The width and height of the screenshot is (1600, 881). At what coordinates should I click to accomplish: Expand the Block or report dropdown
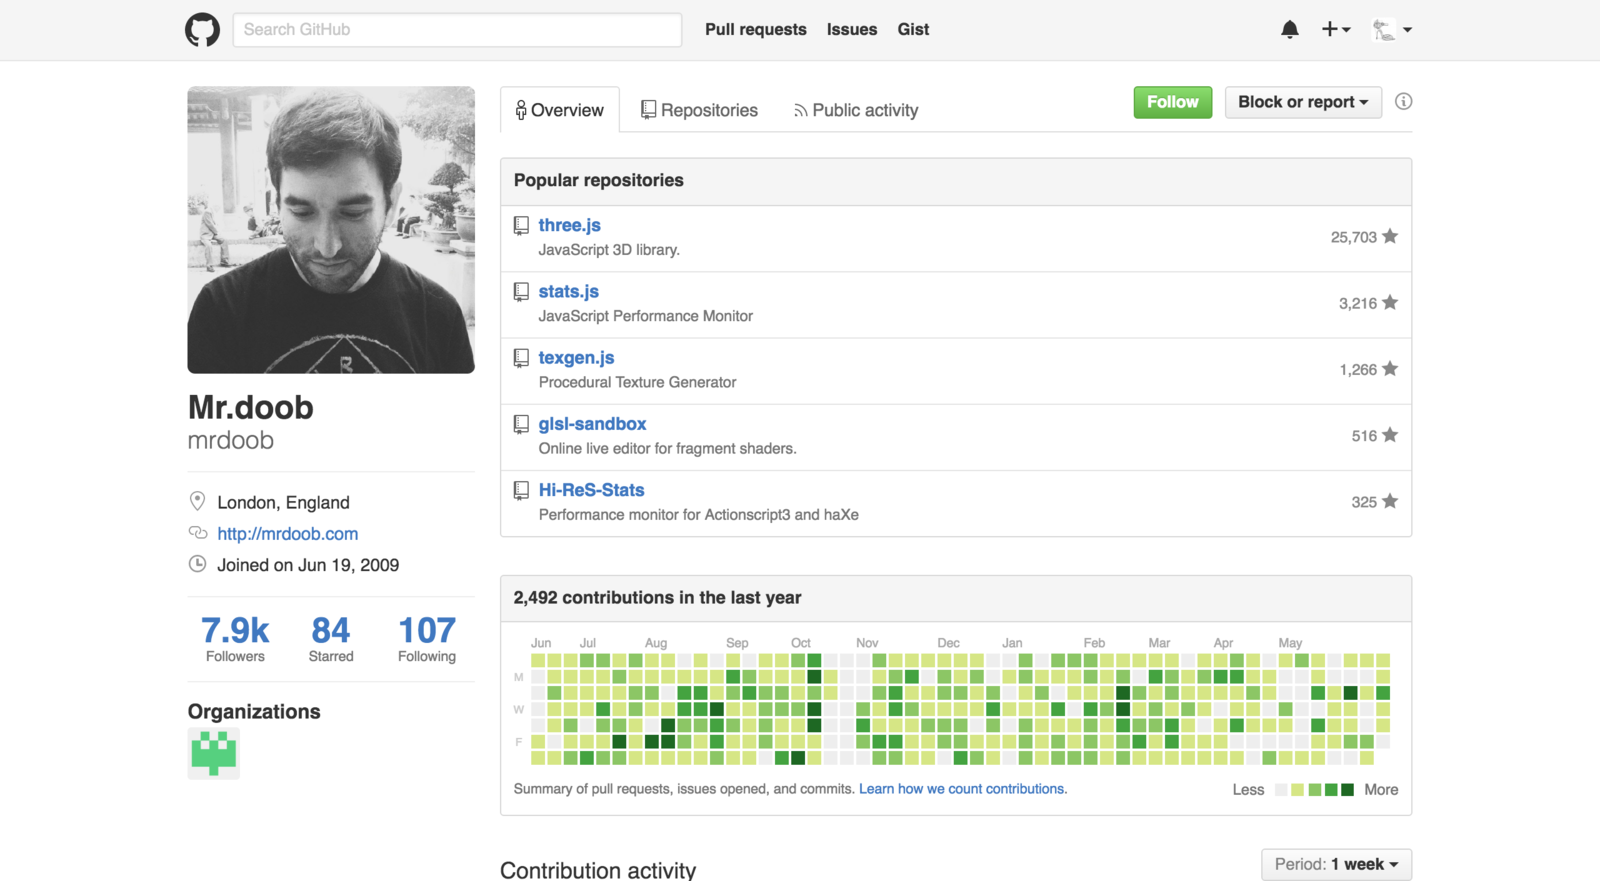tap(1303, 102)
